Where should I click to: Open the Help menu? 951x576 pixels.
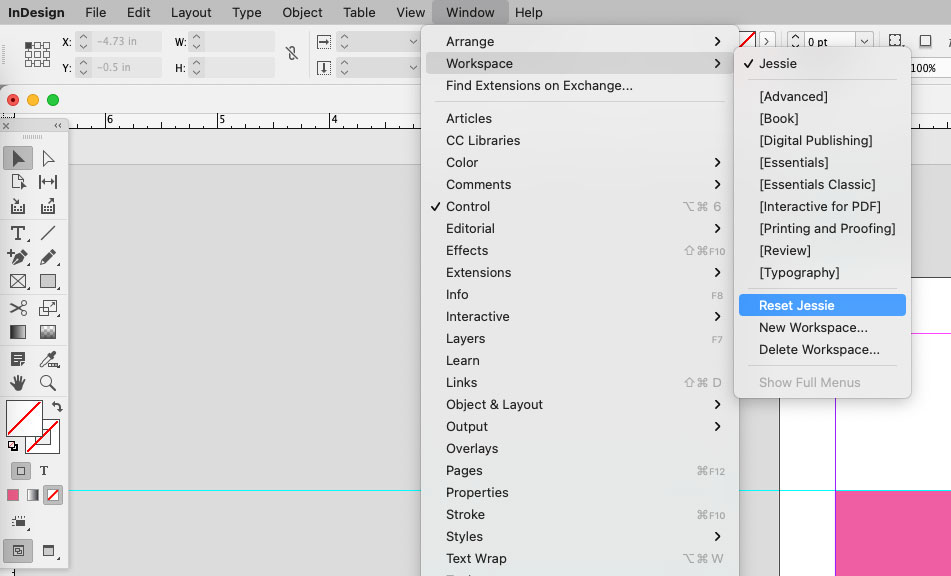tap(528, 13)
